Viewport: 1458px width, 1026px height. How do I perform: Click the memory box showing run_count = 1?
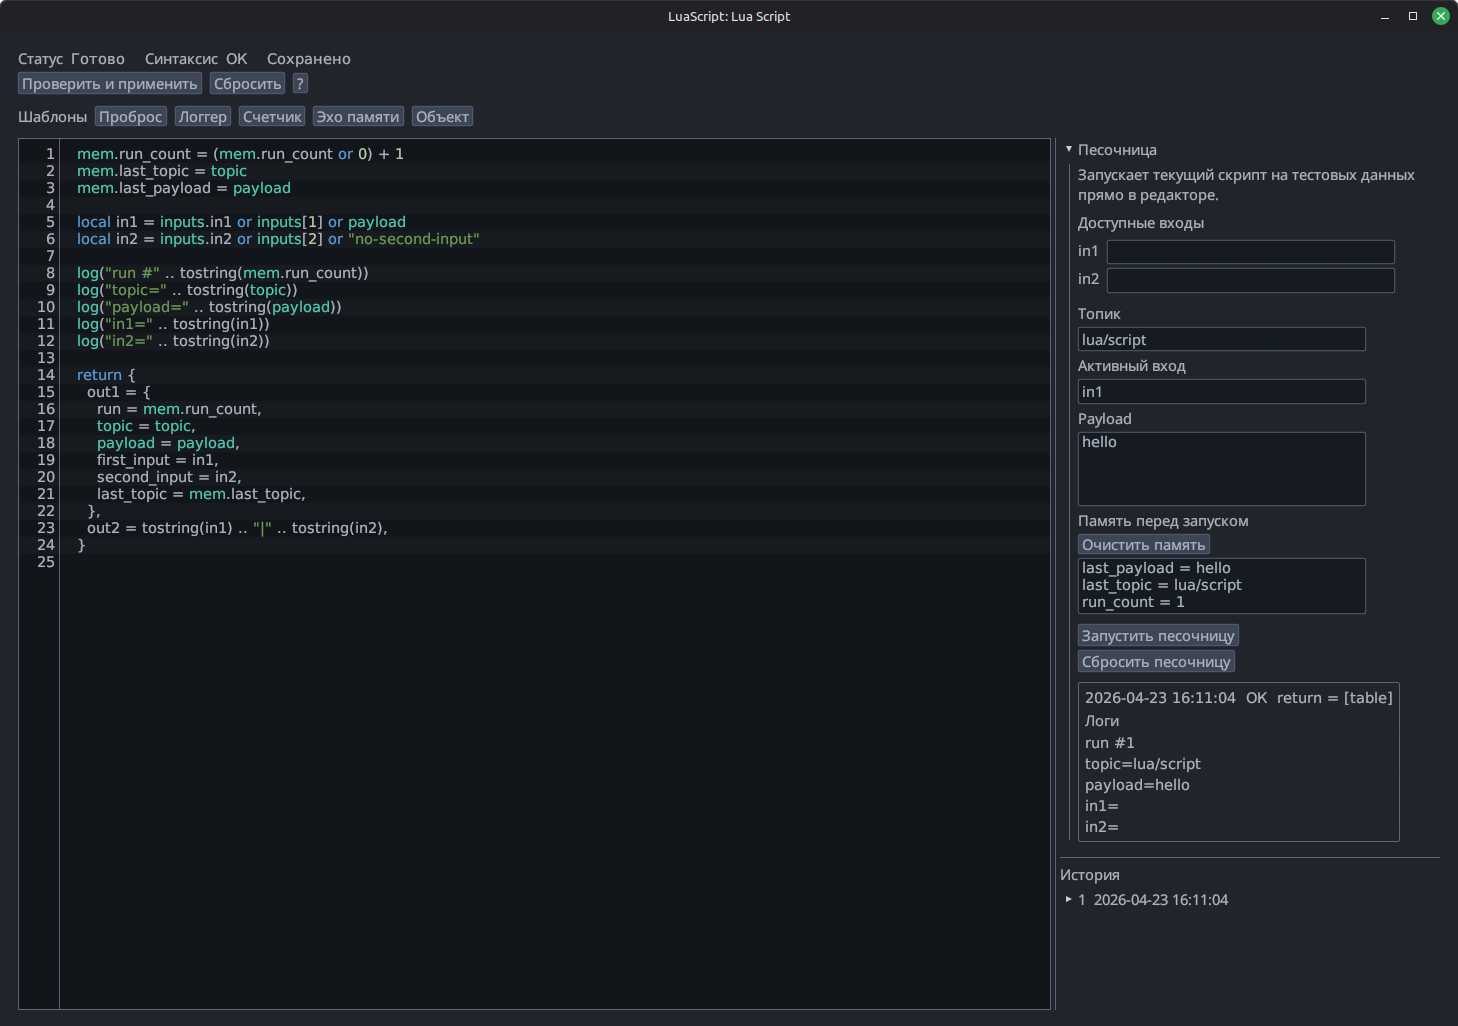(x=1221, y=586)
